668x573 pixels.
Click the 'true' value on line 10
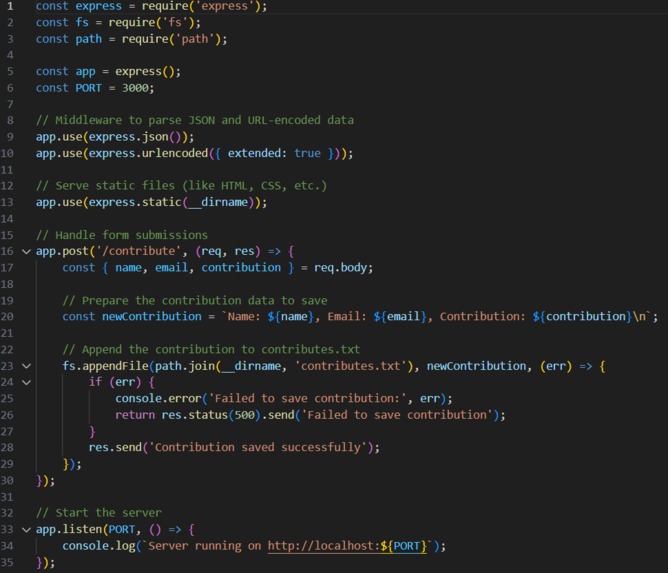(x=307, y=153)
